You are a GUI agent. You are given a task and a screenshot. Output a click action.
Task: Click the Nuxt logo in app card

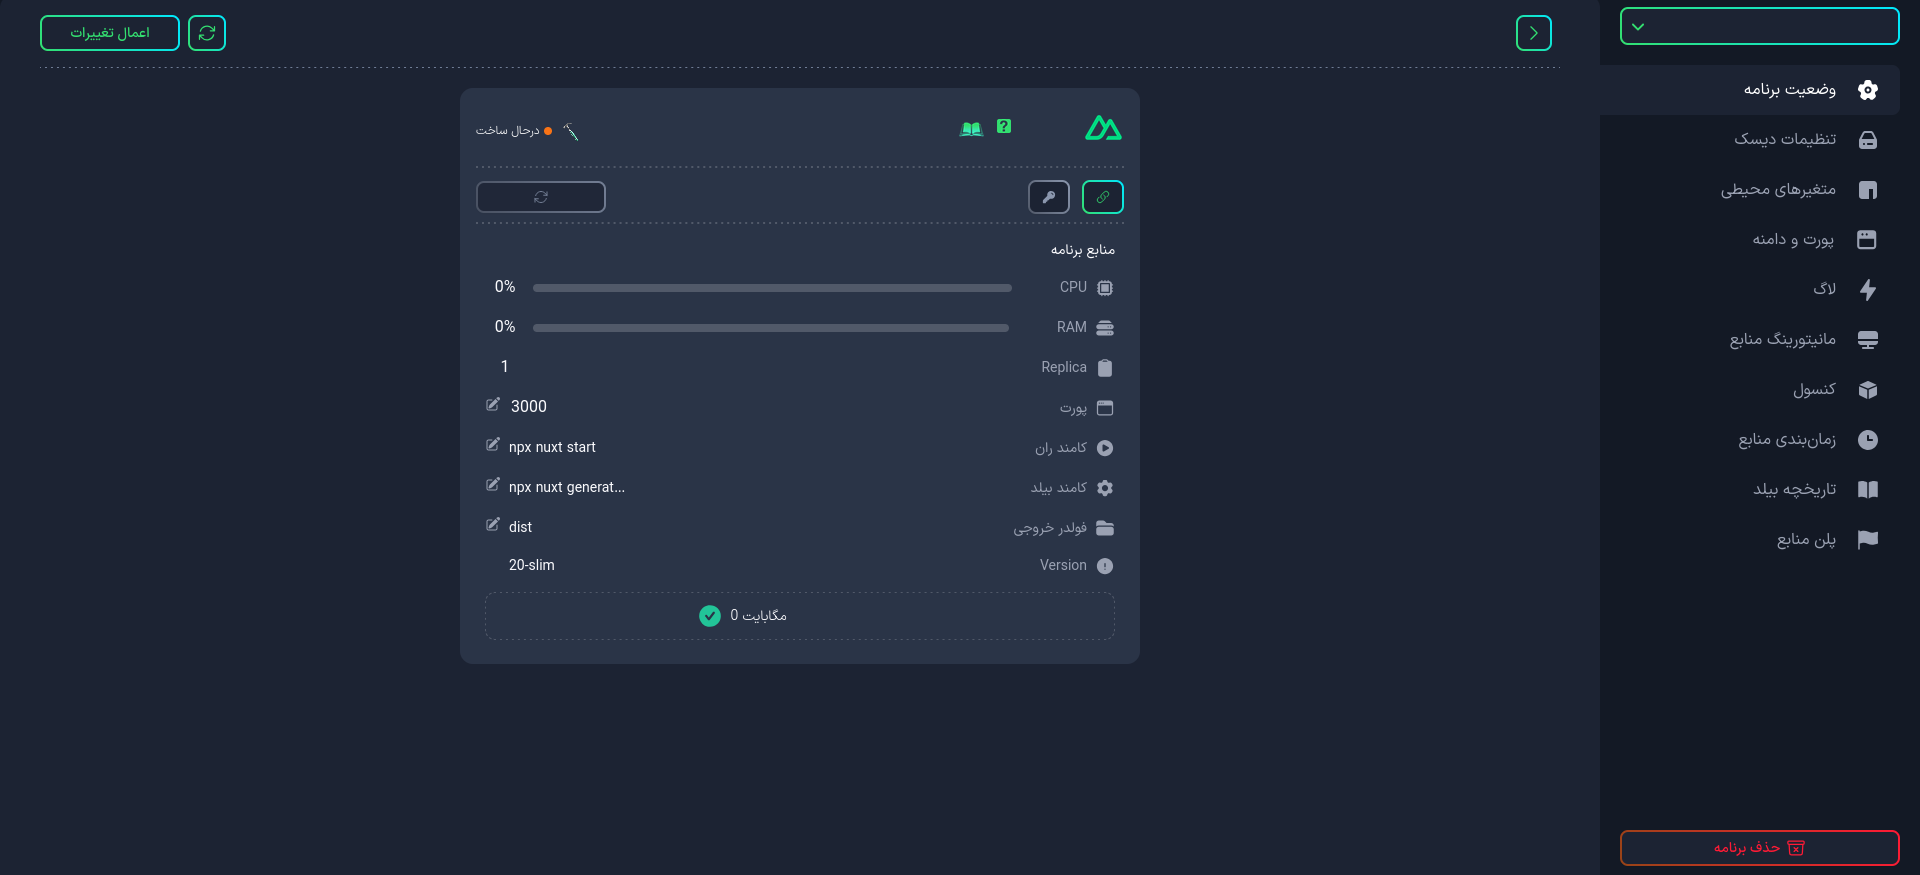point(1103,128)
